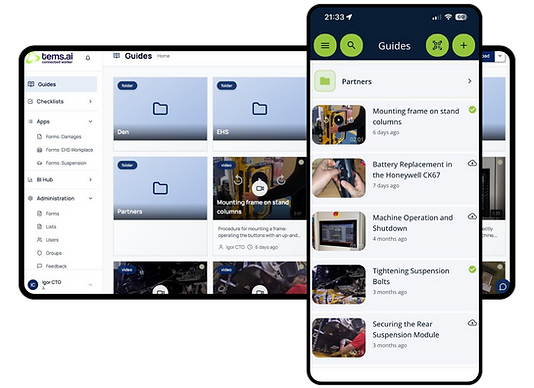Click the tems.ai logo
This screenshot has width=534, height=388.
coord(50,58)
